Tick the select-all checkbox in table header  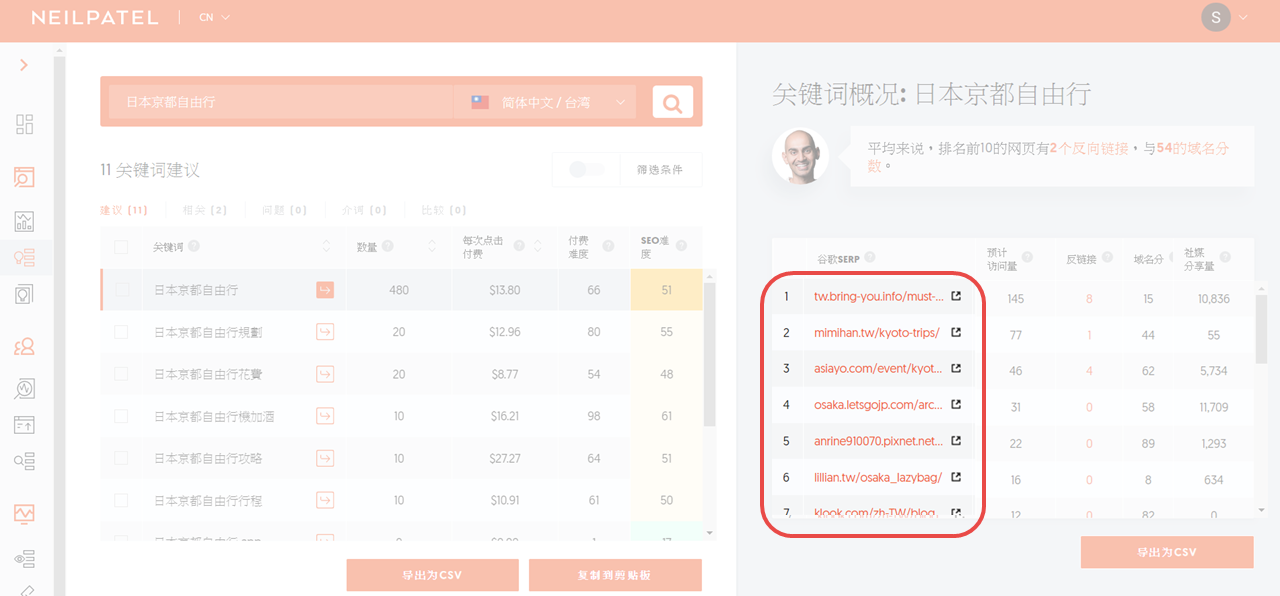pyautogui.click(x=121, y=247)
